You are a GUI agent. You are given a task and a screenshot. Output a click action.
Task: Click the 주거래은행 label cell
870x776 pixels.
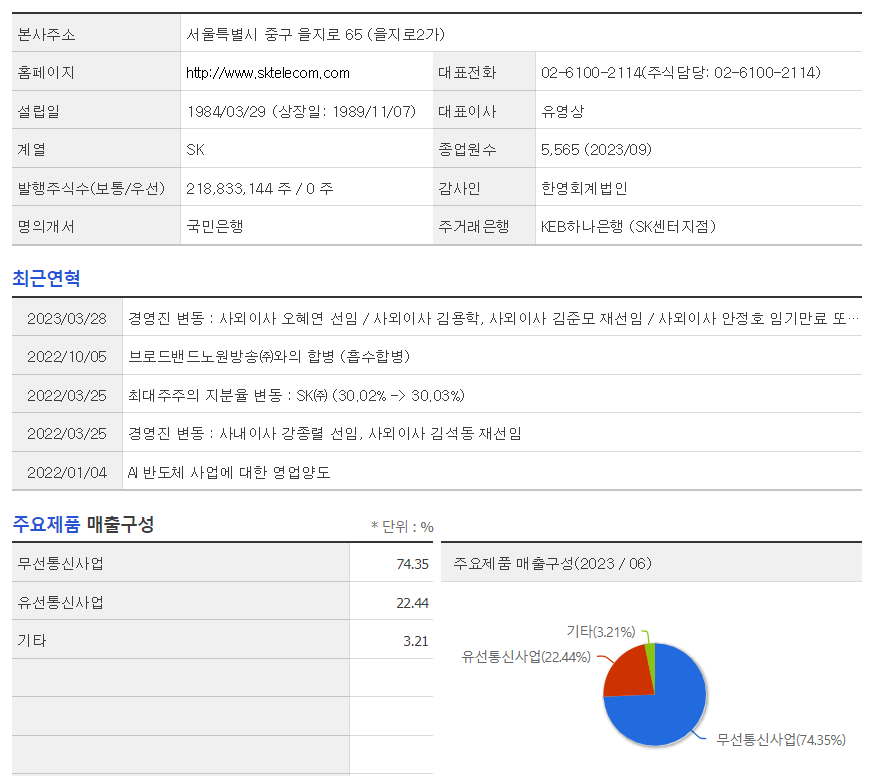pos(484,226)
